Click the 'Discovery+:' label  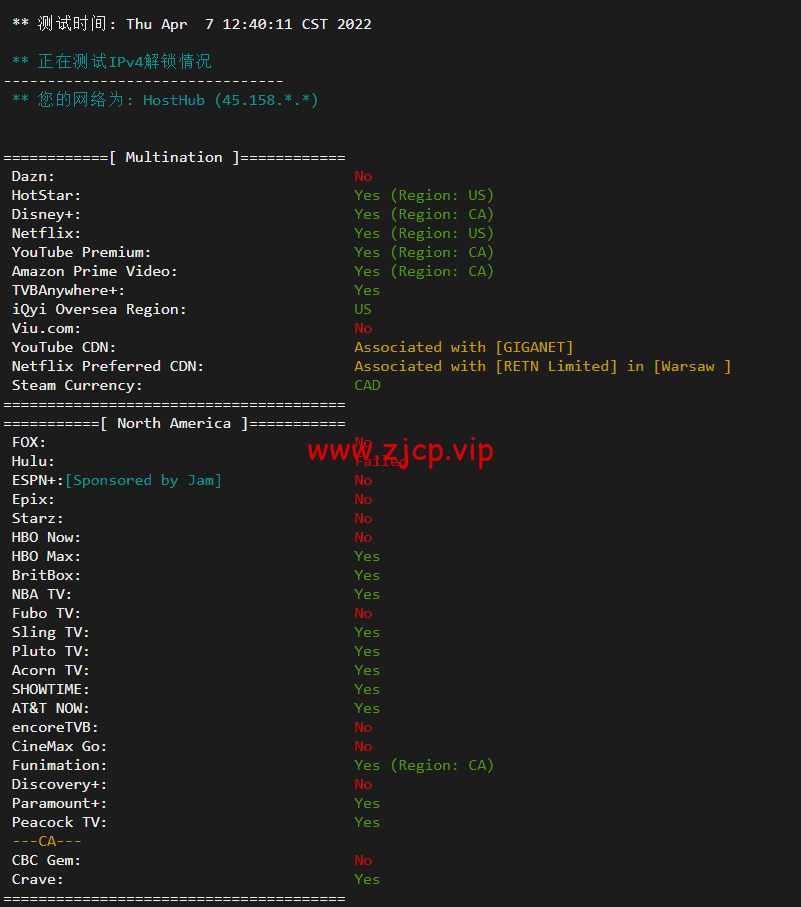(x=60, y=785)
